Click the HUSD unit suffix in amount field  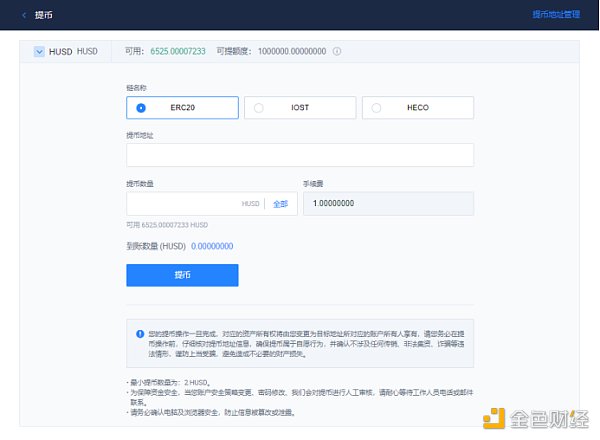[x=250, y=203]
